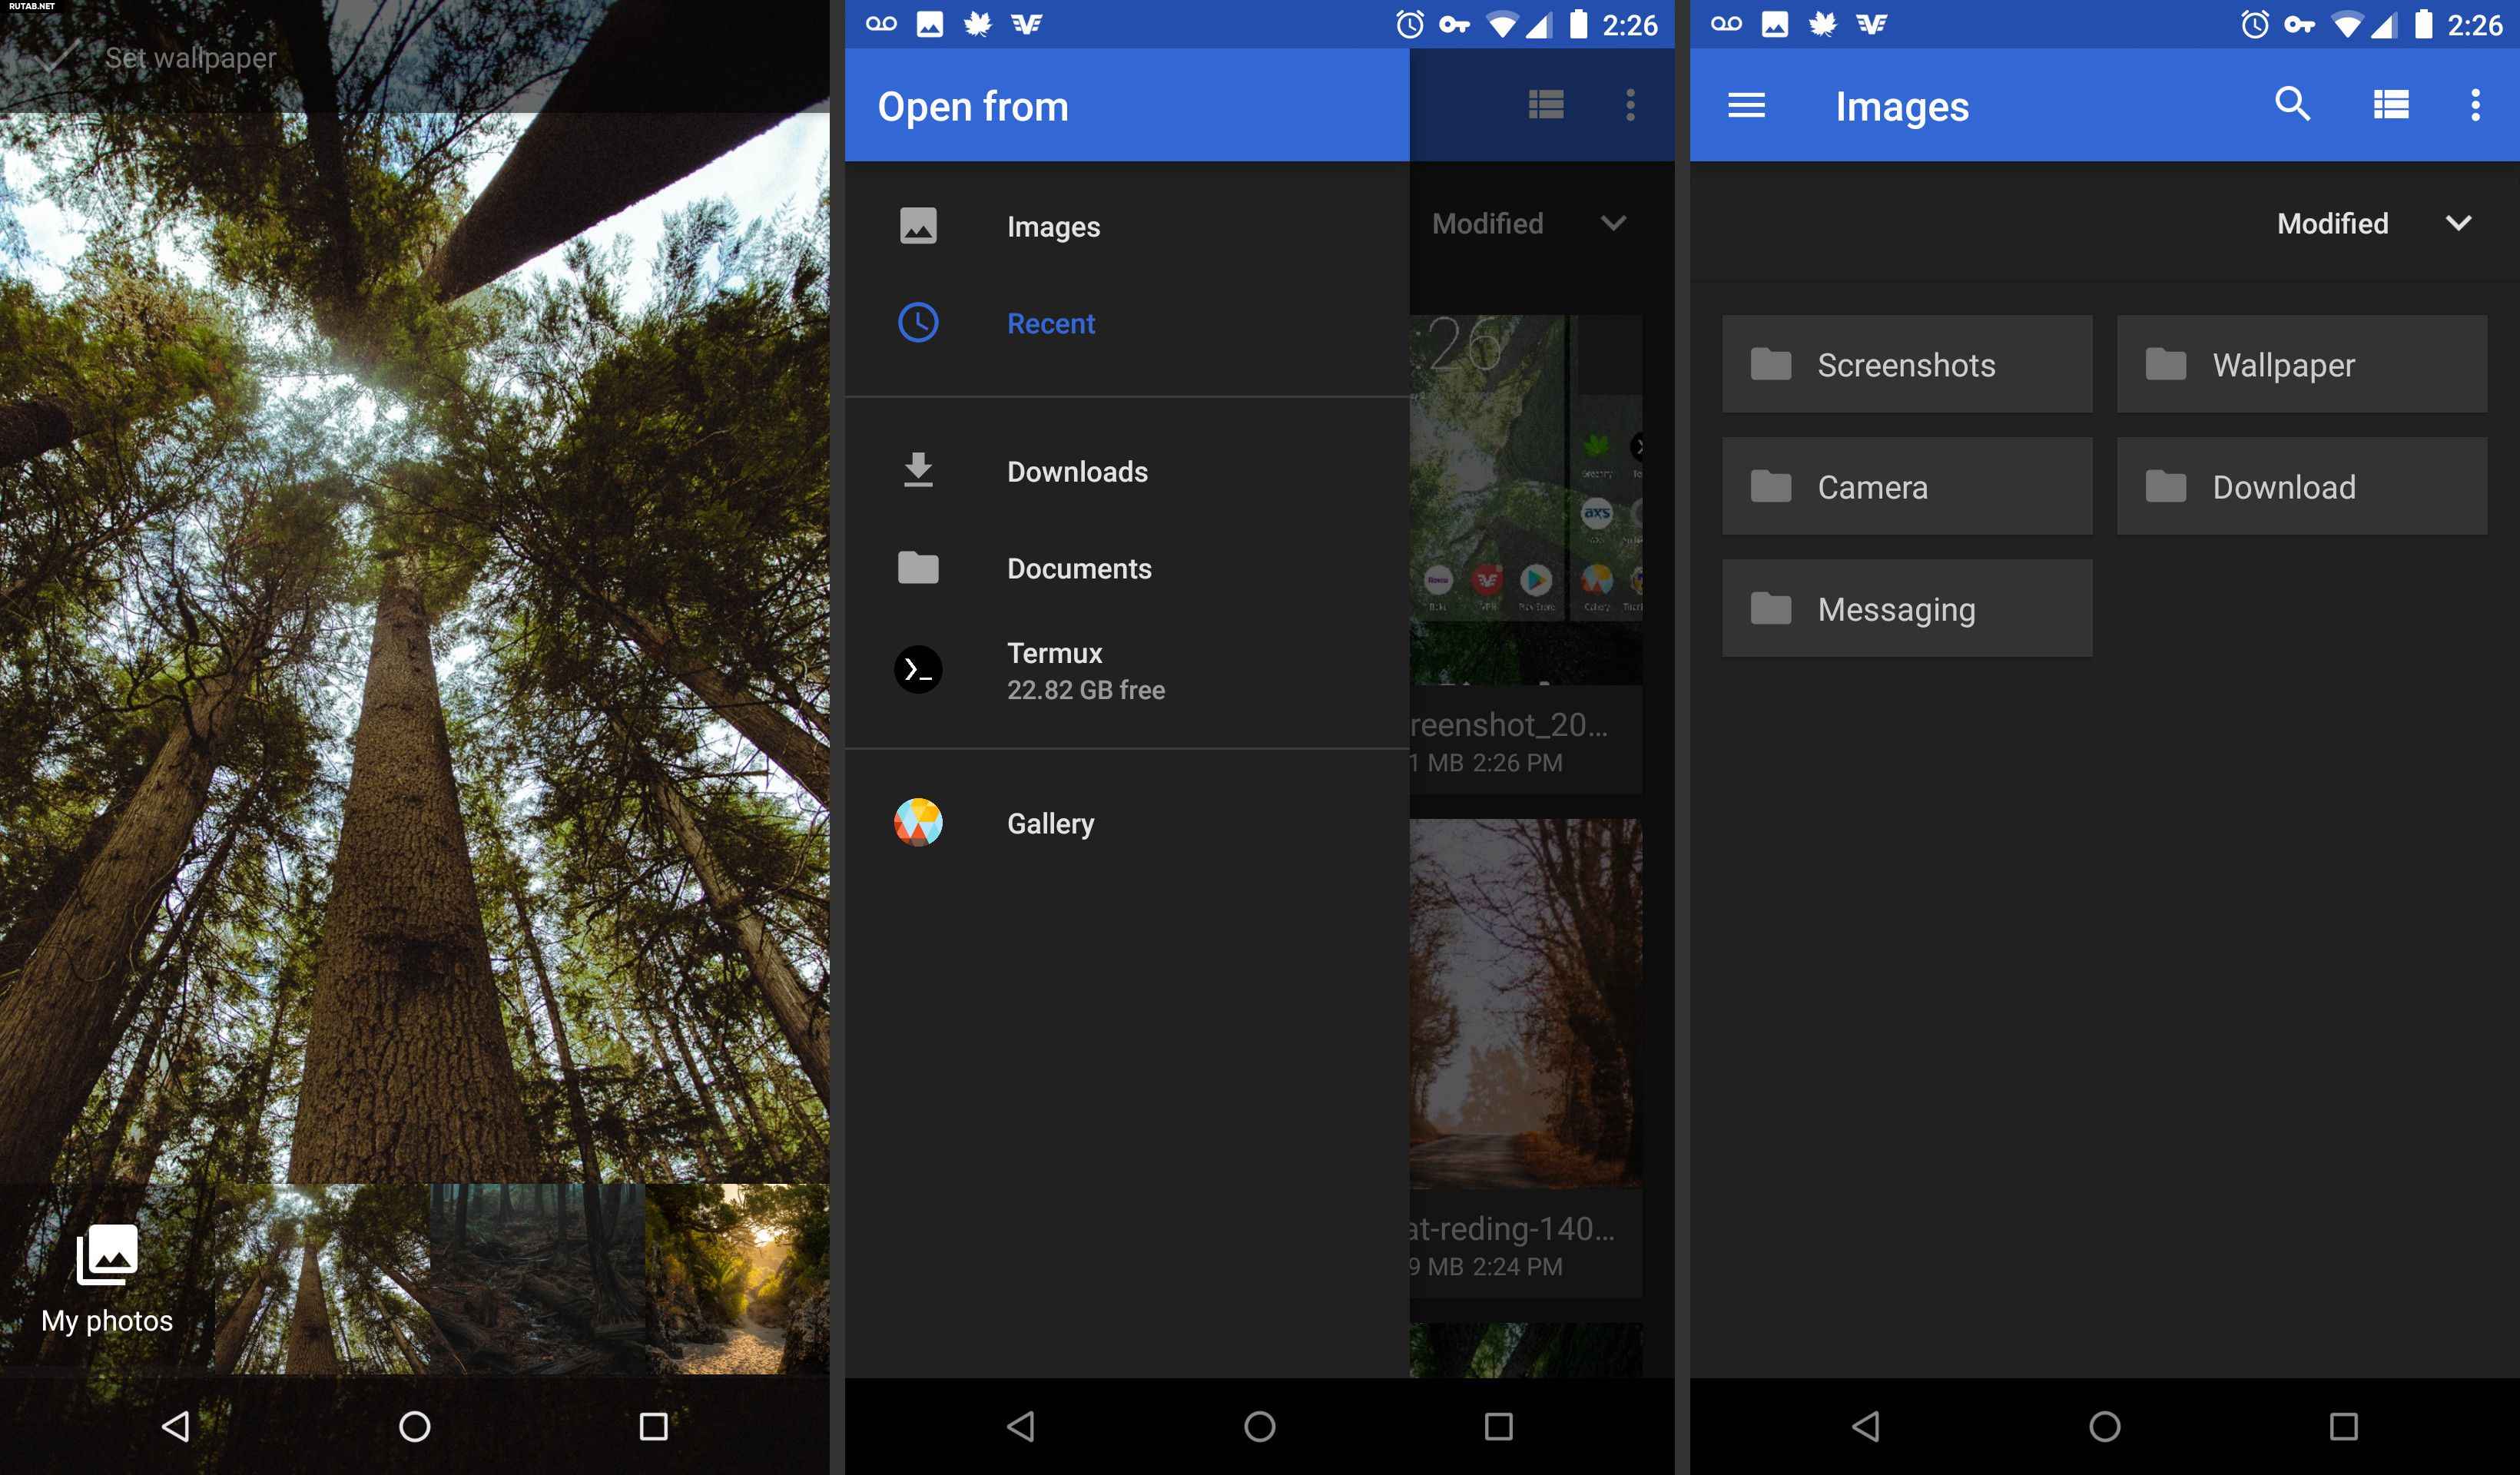This screenshot has height=1475, width=2520.
Task: Open the Camera images folder
Action: click(1904, 486)
